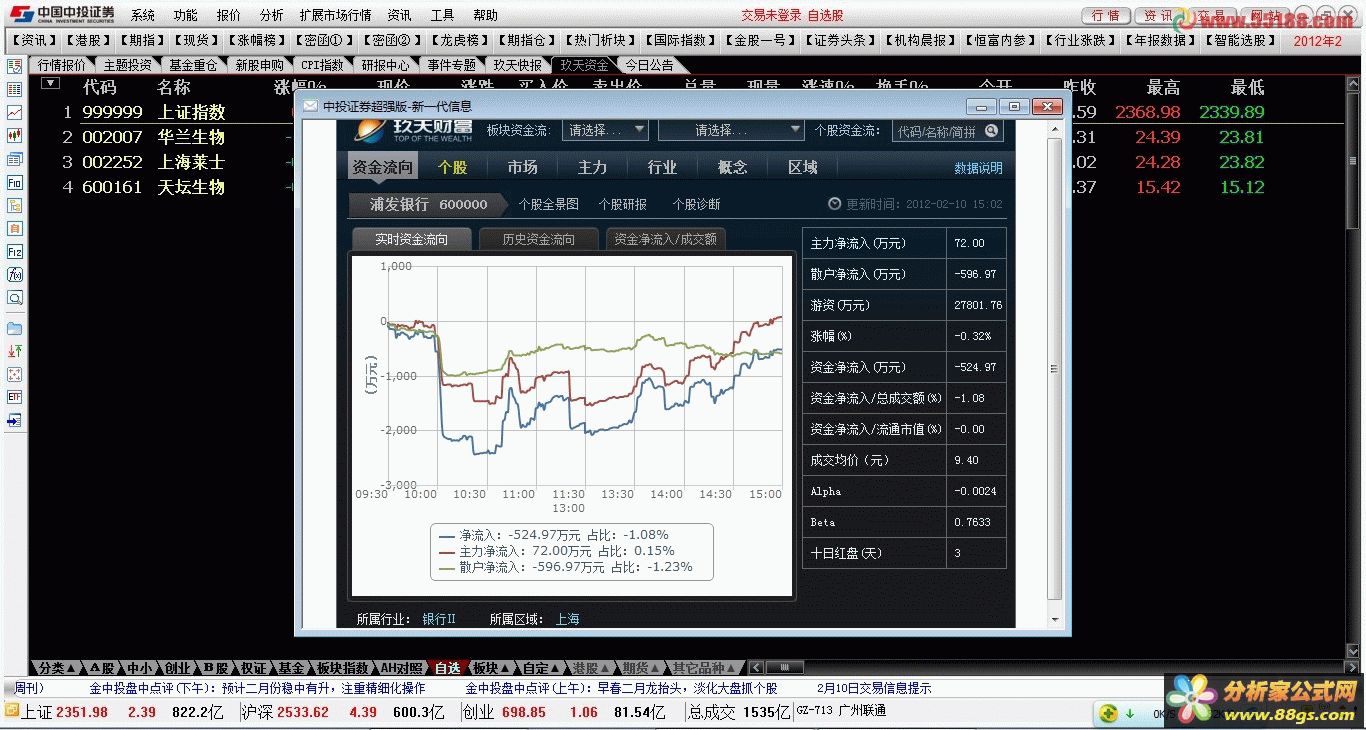Viewport: 1366px width, 730px height.
Task: Click the stock code/name search input field
Action: [937, 131]
